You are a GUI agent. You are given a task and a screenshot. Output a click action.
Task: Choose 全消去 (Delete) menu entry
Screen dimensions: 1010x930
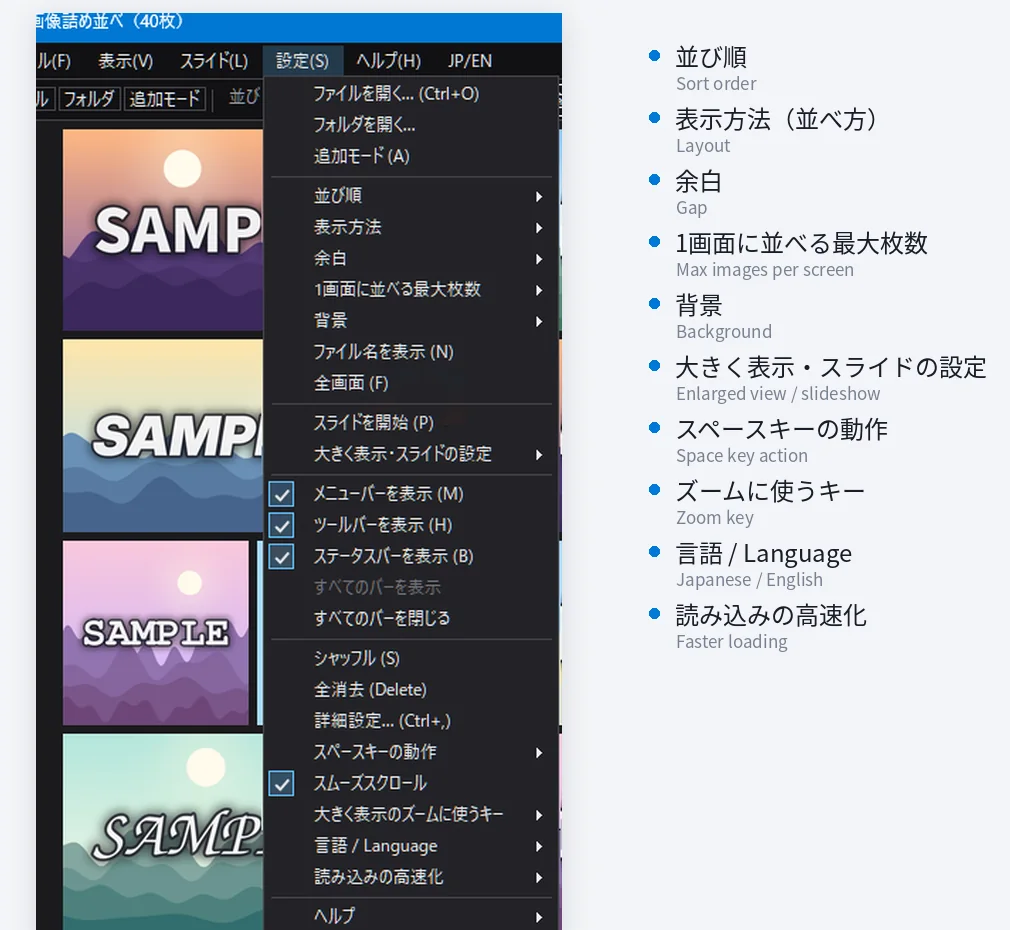pyautogui.click(x=411, y=690)
